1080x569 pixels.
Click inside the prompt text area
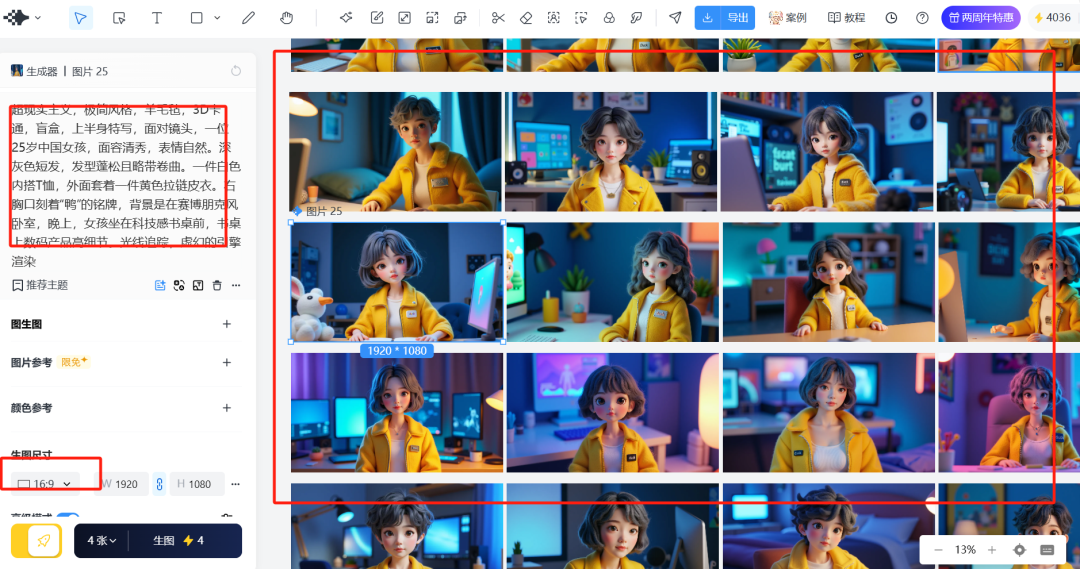pyautogui.click(x=126, y=185)
